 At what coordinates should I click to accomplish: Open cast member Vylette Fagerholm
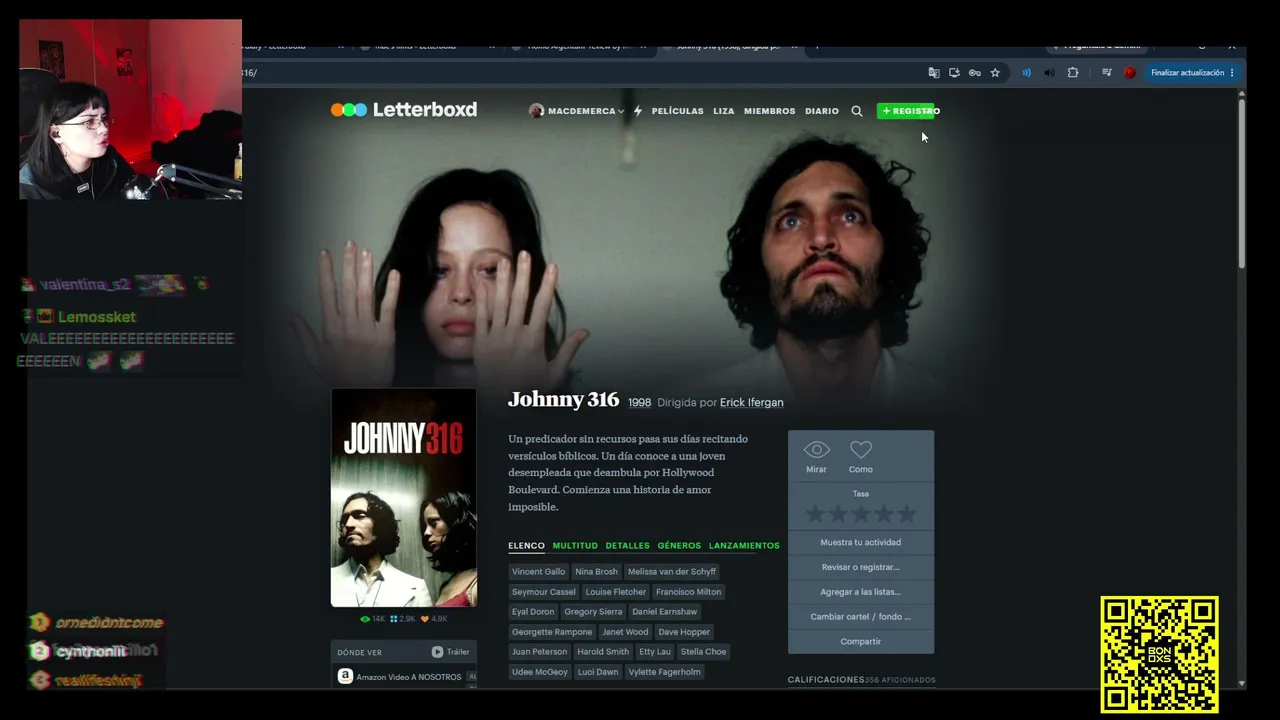point(665,672)
